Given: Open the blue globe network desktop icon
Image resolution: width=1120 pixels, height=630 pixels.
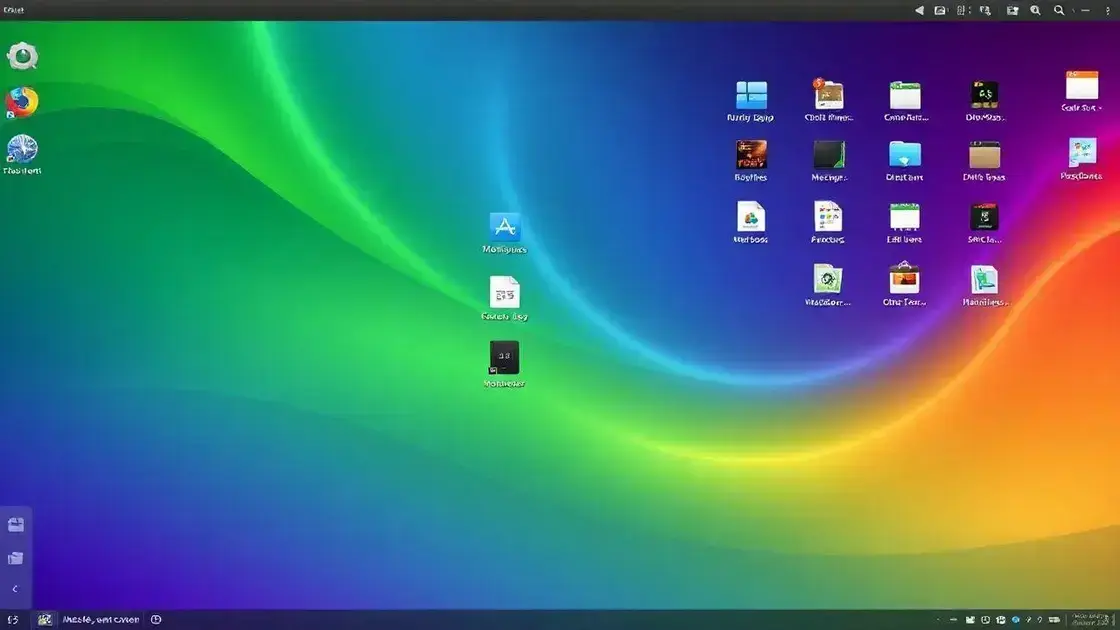Looking at the screenshot, I should pos(22,149).
